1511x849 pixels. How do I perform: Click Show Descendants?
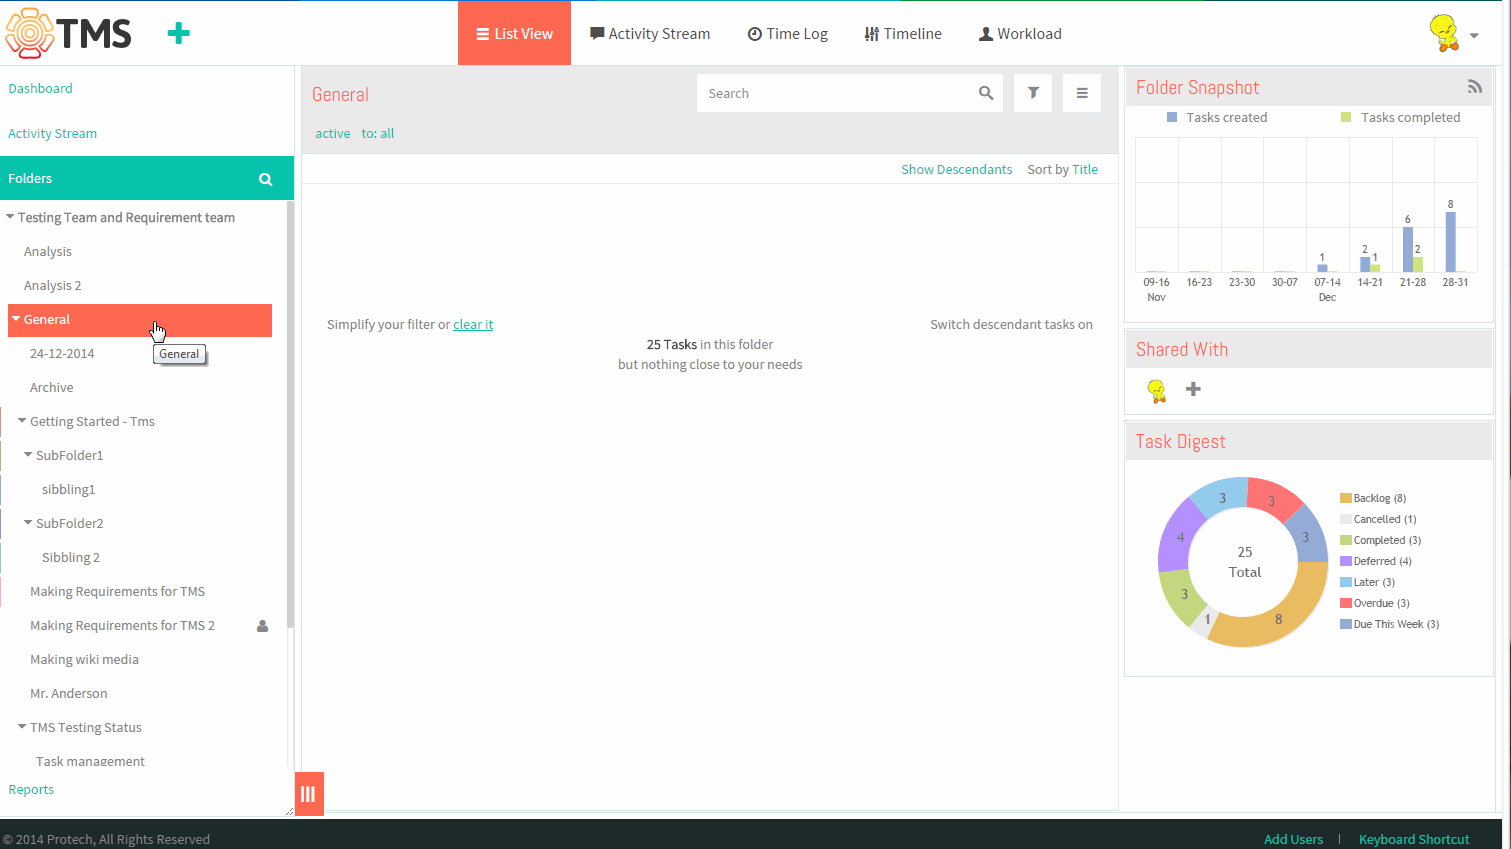coord(956,169)
